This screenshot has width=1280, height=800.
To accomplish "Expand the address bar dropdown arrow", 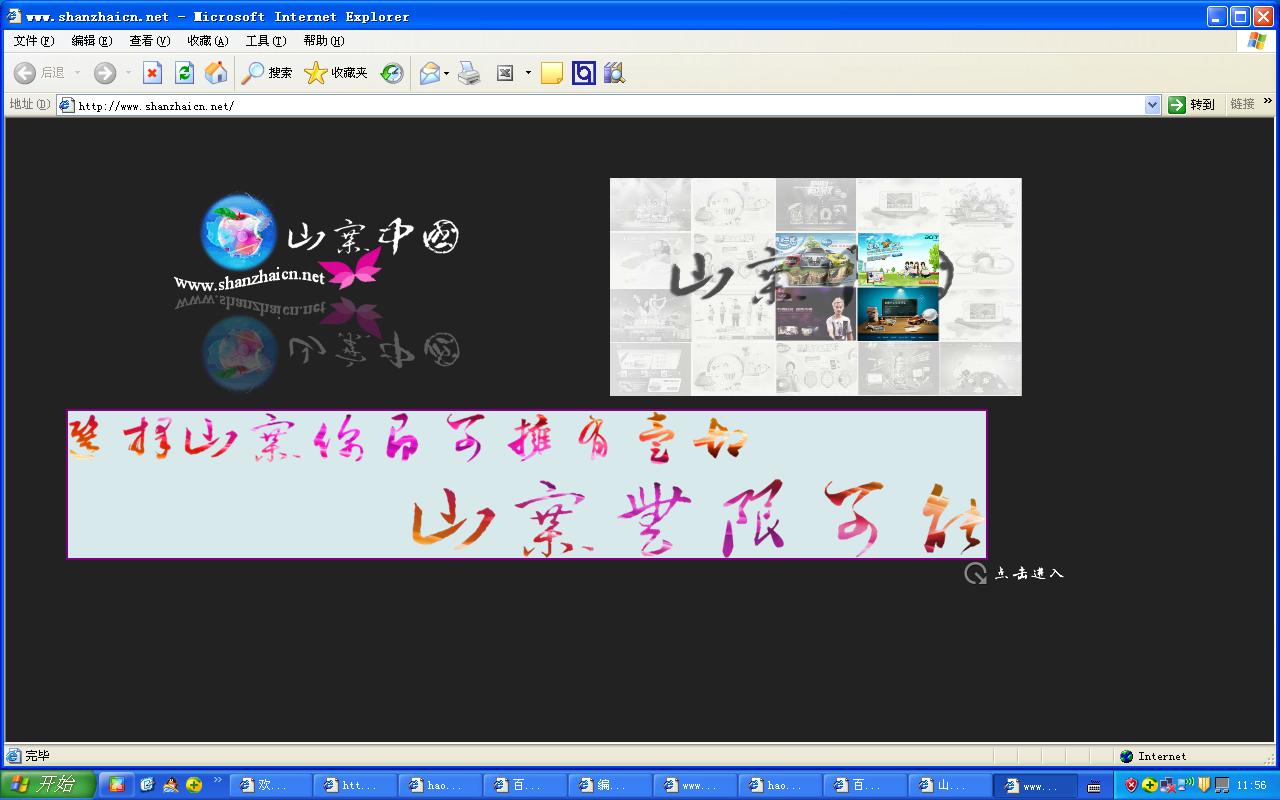I will (x=1152, y=105).
